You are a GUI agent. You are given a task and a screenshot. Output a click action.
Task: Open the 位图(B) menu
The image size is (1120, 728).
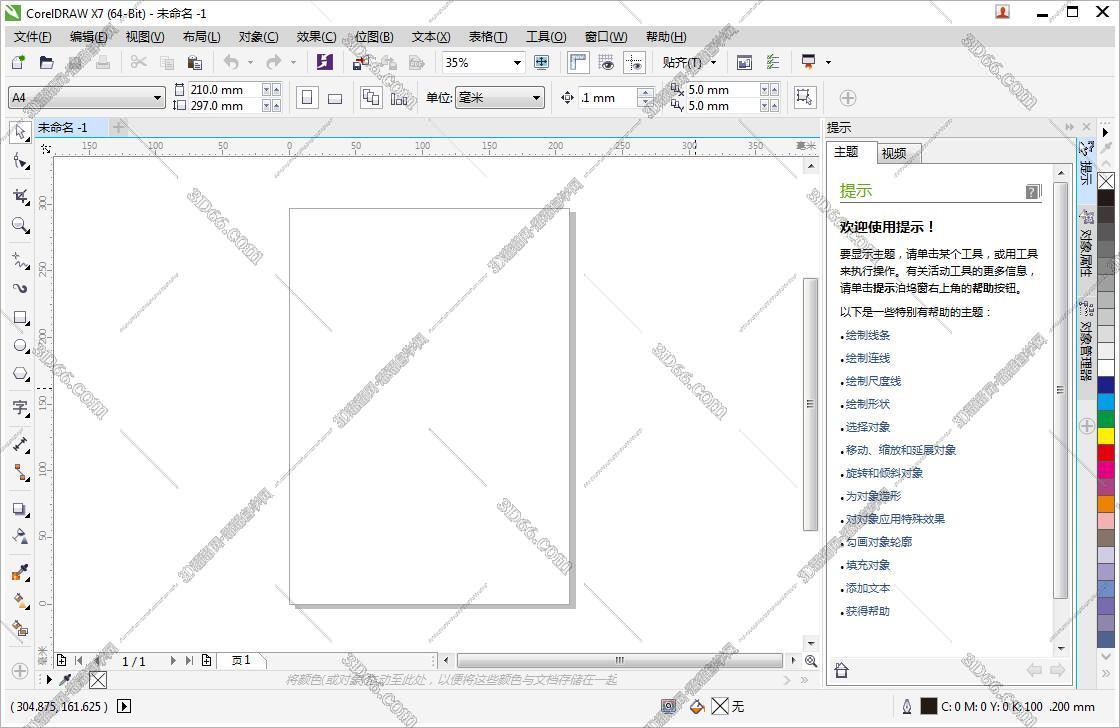(x=374, y=36)
